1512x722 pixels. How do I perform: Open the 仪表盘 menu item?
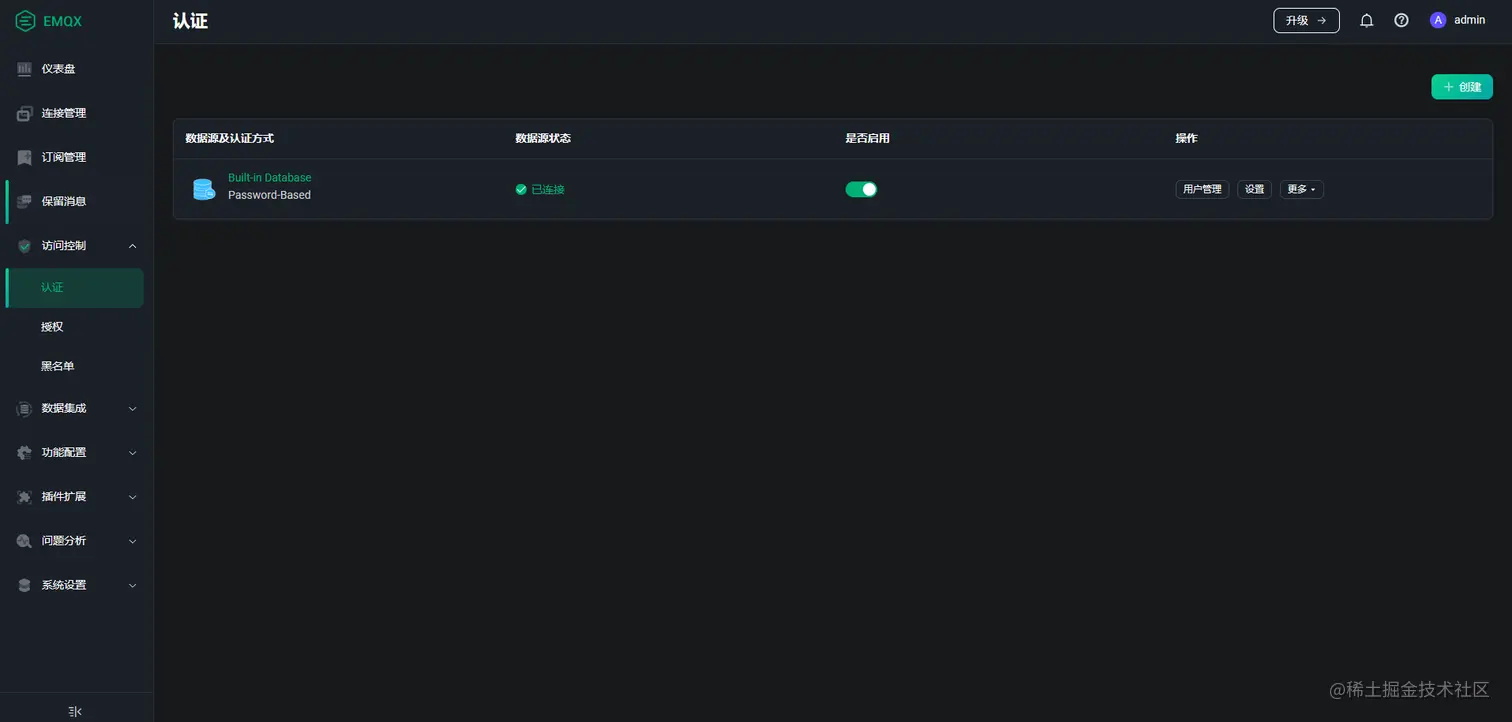click(74, 69)
